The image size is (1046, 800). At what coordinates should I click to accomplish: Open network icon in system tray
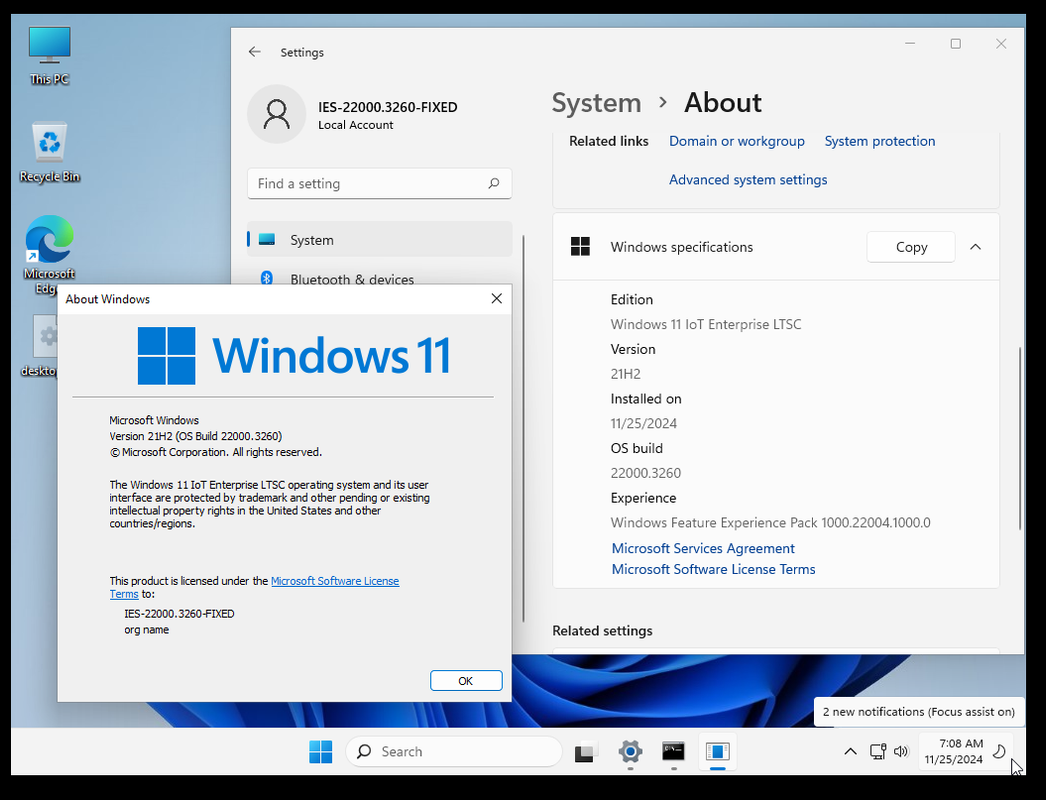[878, 752]
